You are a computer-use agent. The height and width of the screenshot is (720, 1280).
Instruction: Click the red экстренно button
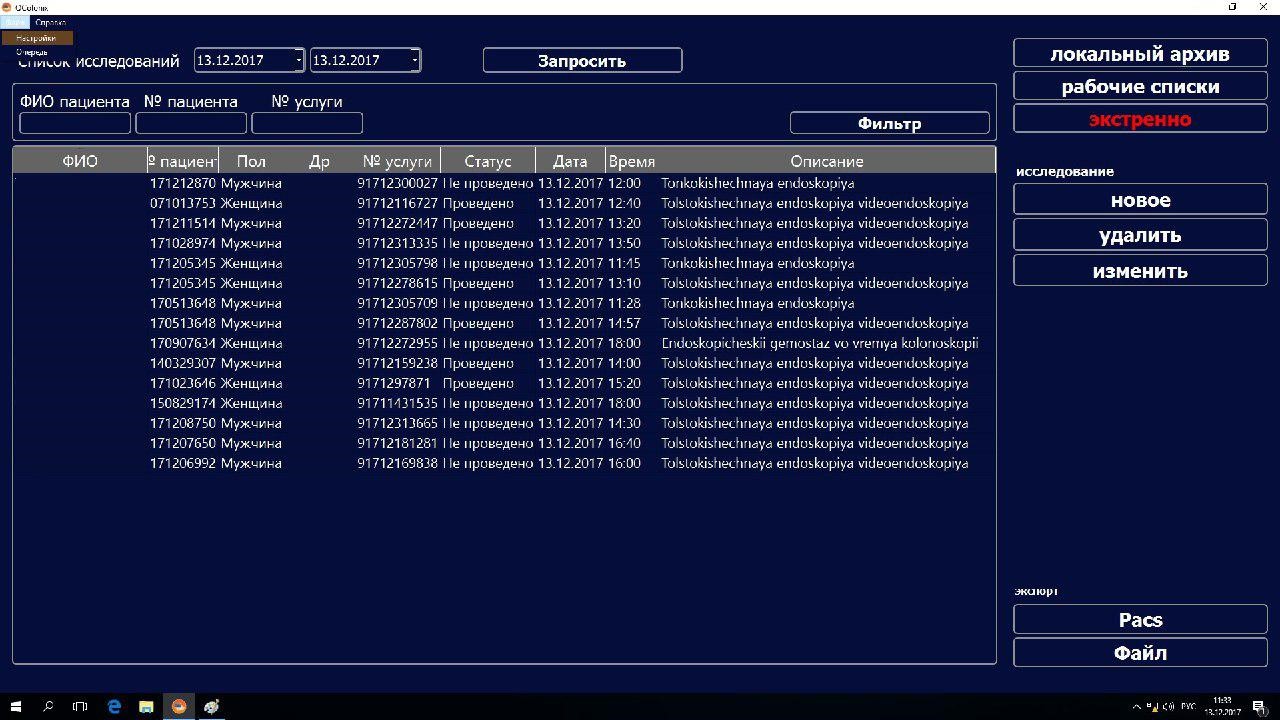point(1140,119)
